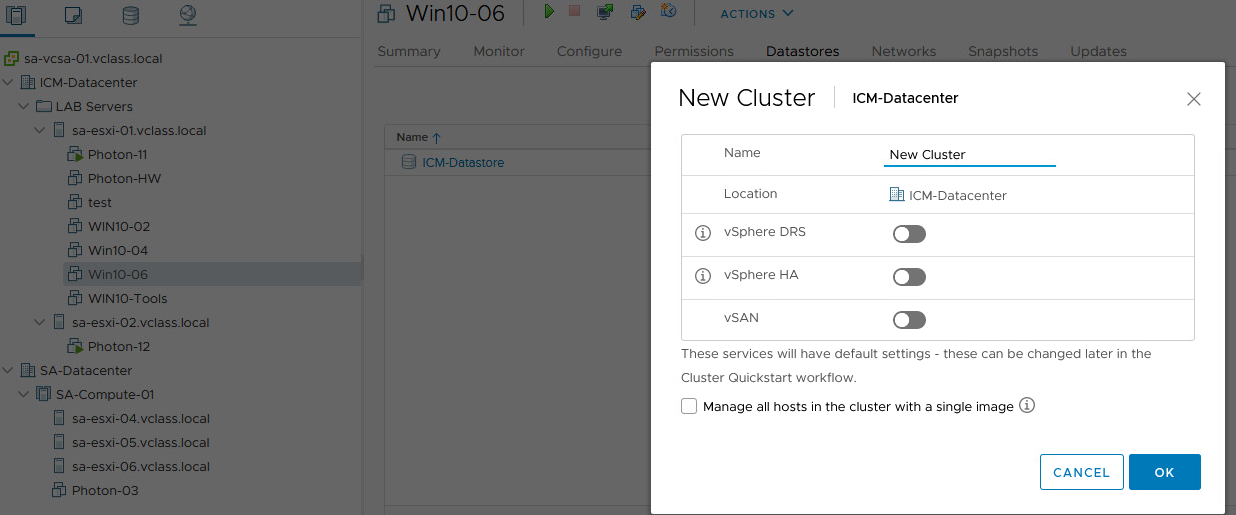Click the ICM-Datastore datastore icon
The width and height of the screenshot is (1236, 515).
408,162
